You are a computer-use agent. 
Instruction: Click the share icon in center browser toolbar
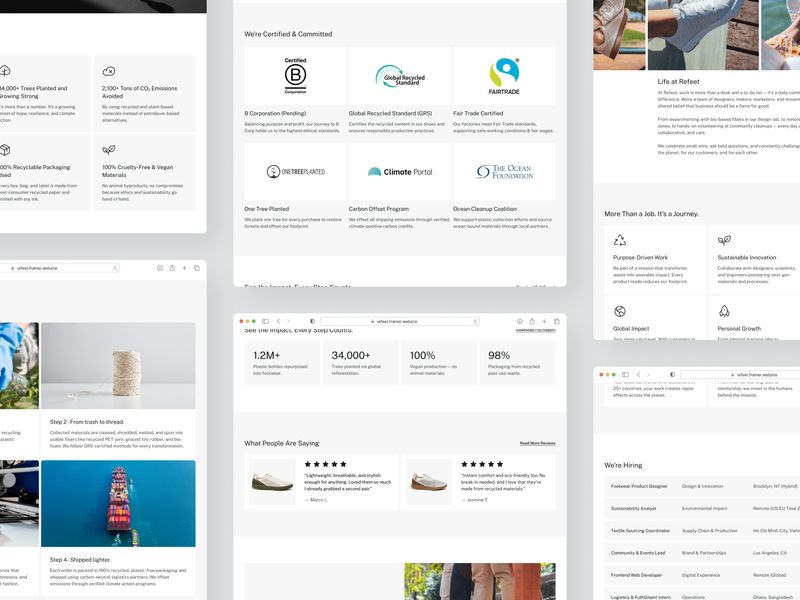[532, 321]
